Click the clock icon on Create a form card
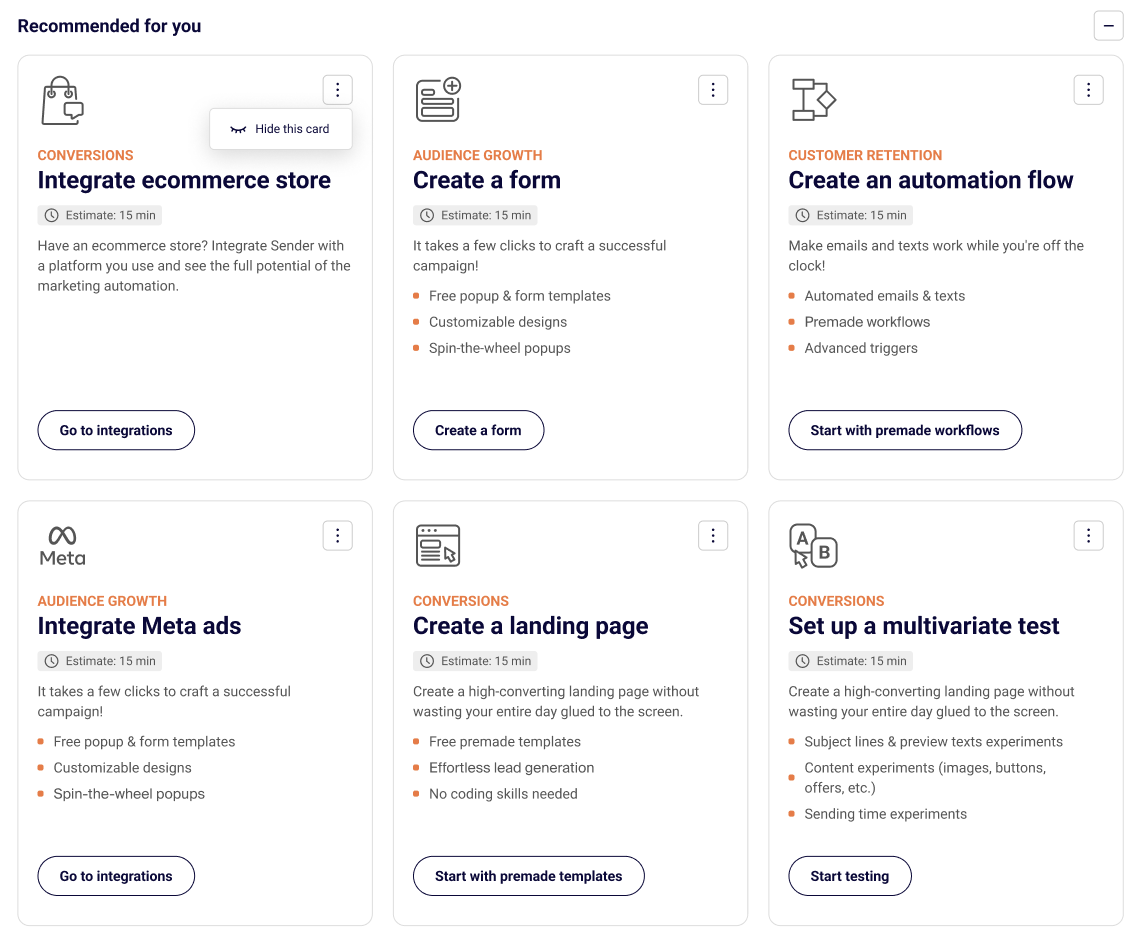This screenshot has height=942, width=1136. (427, 215)
